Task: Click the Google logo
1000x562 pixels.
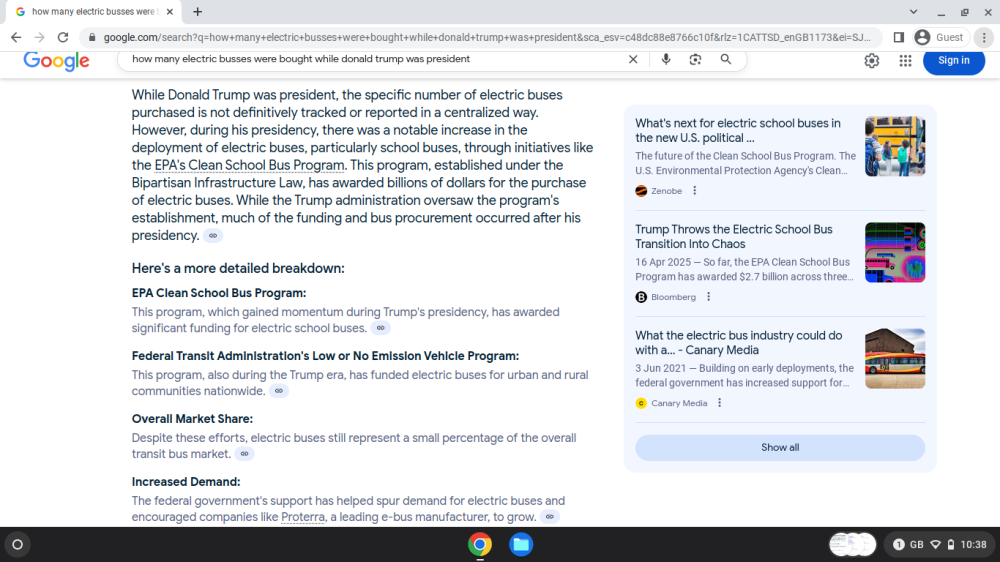Action: point(56,61)
